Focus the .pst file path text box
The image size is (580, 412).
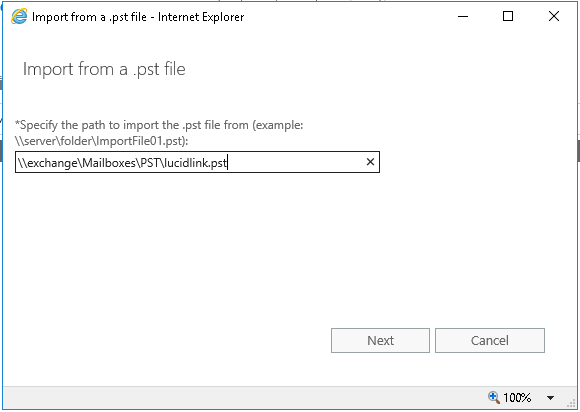pos(197,162)
